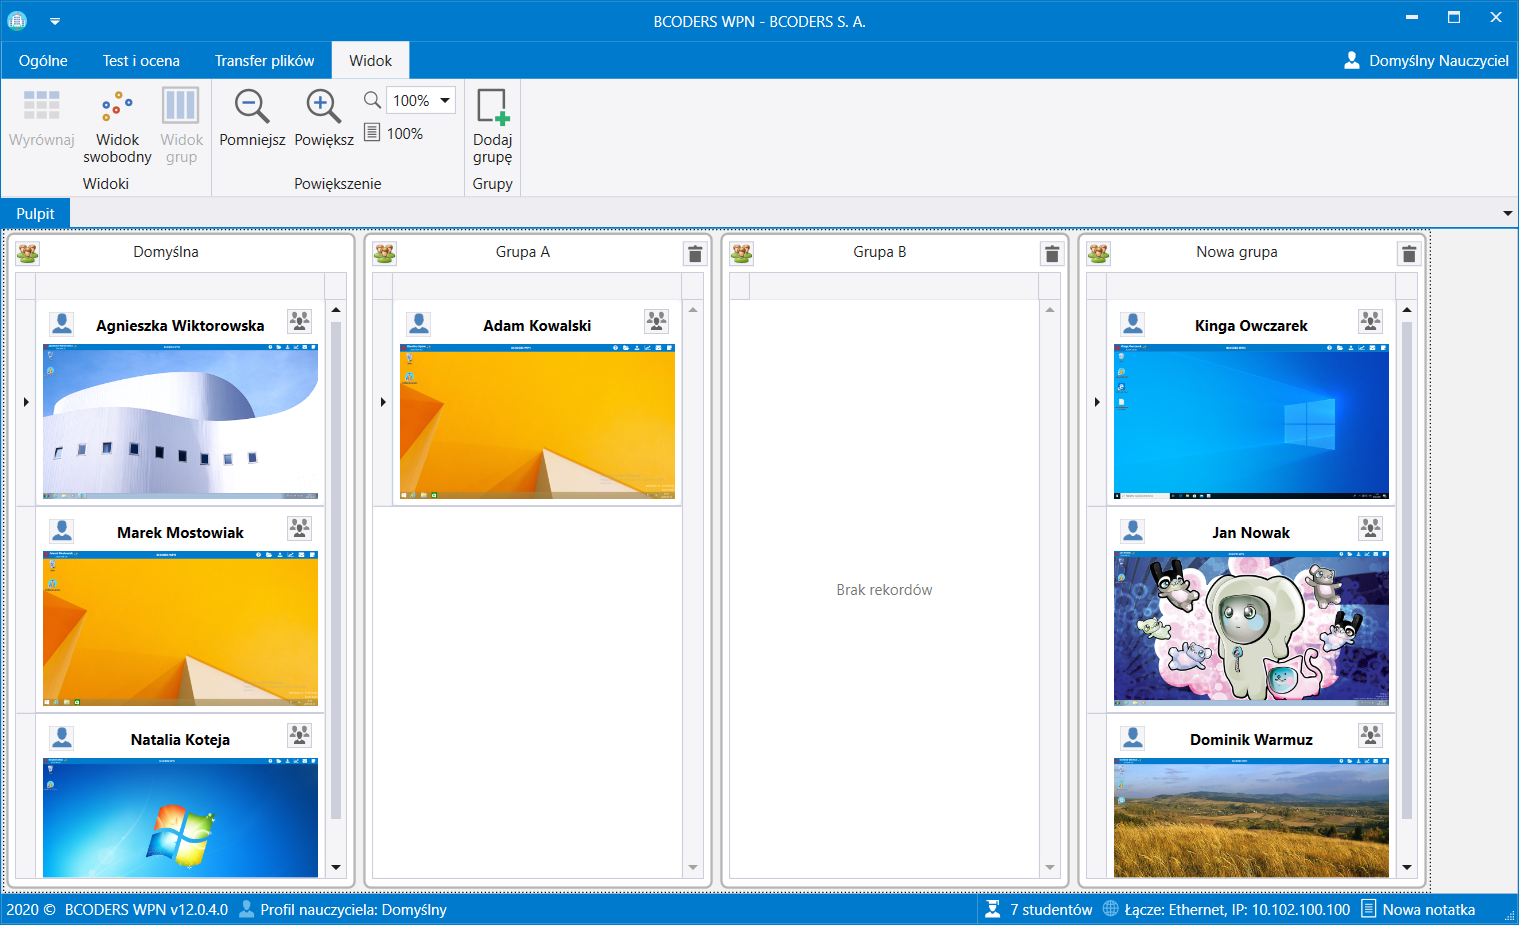Open Adam Kowalski screen thumbnail

(537, 421)
